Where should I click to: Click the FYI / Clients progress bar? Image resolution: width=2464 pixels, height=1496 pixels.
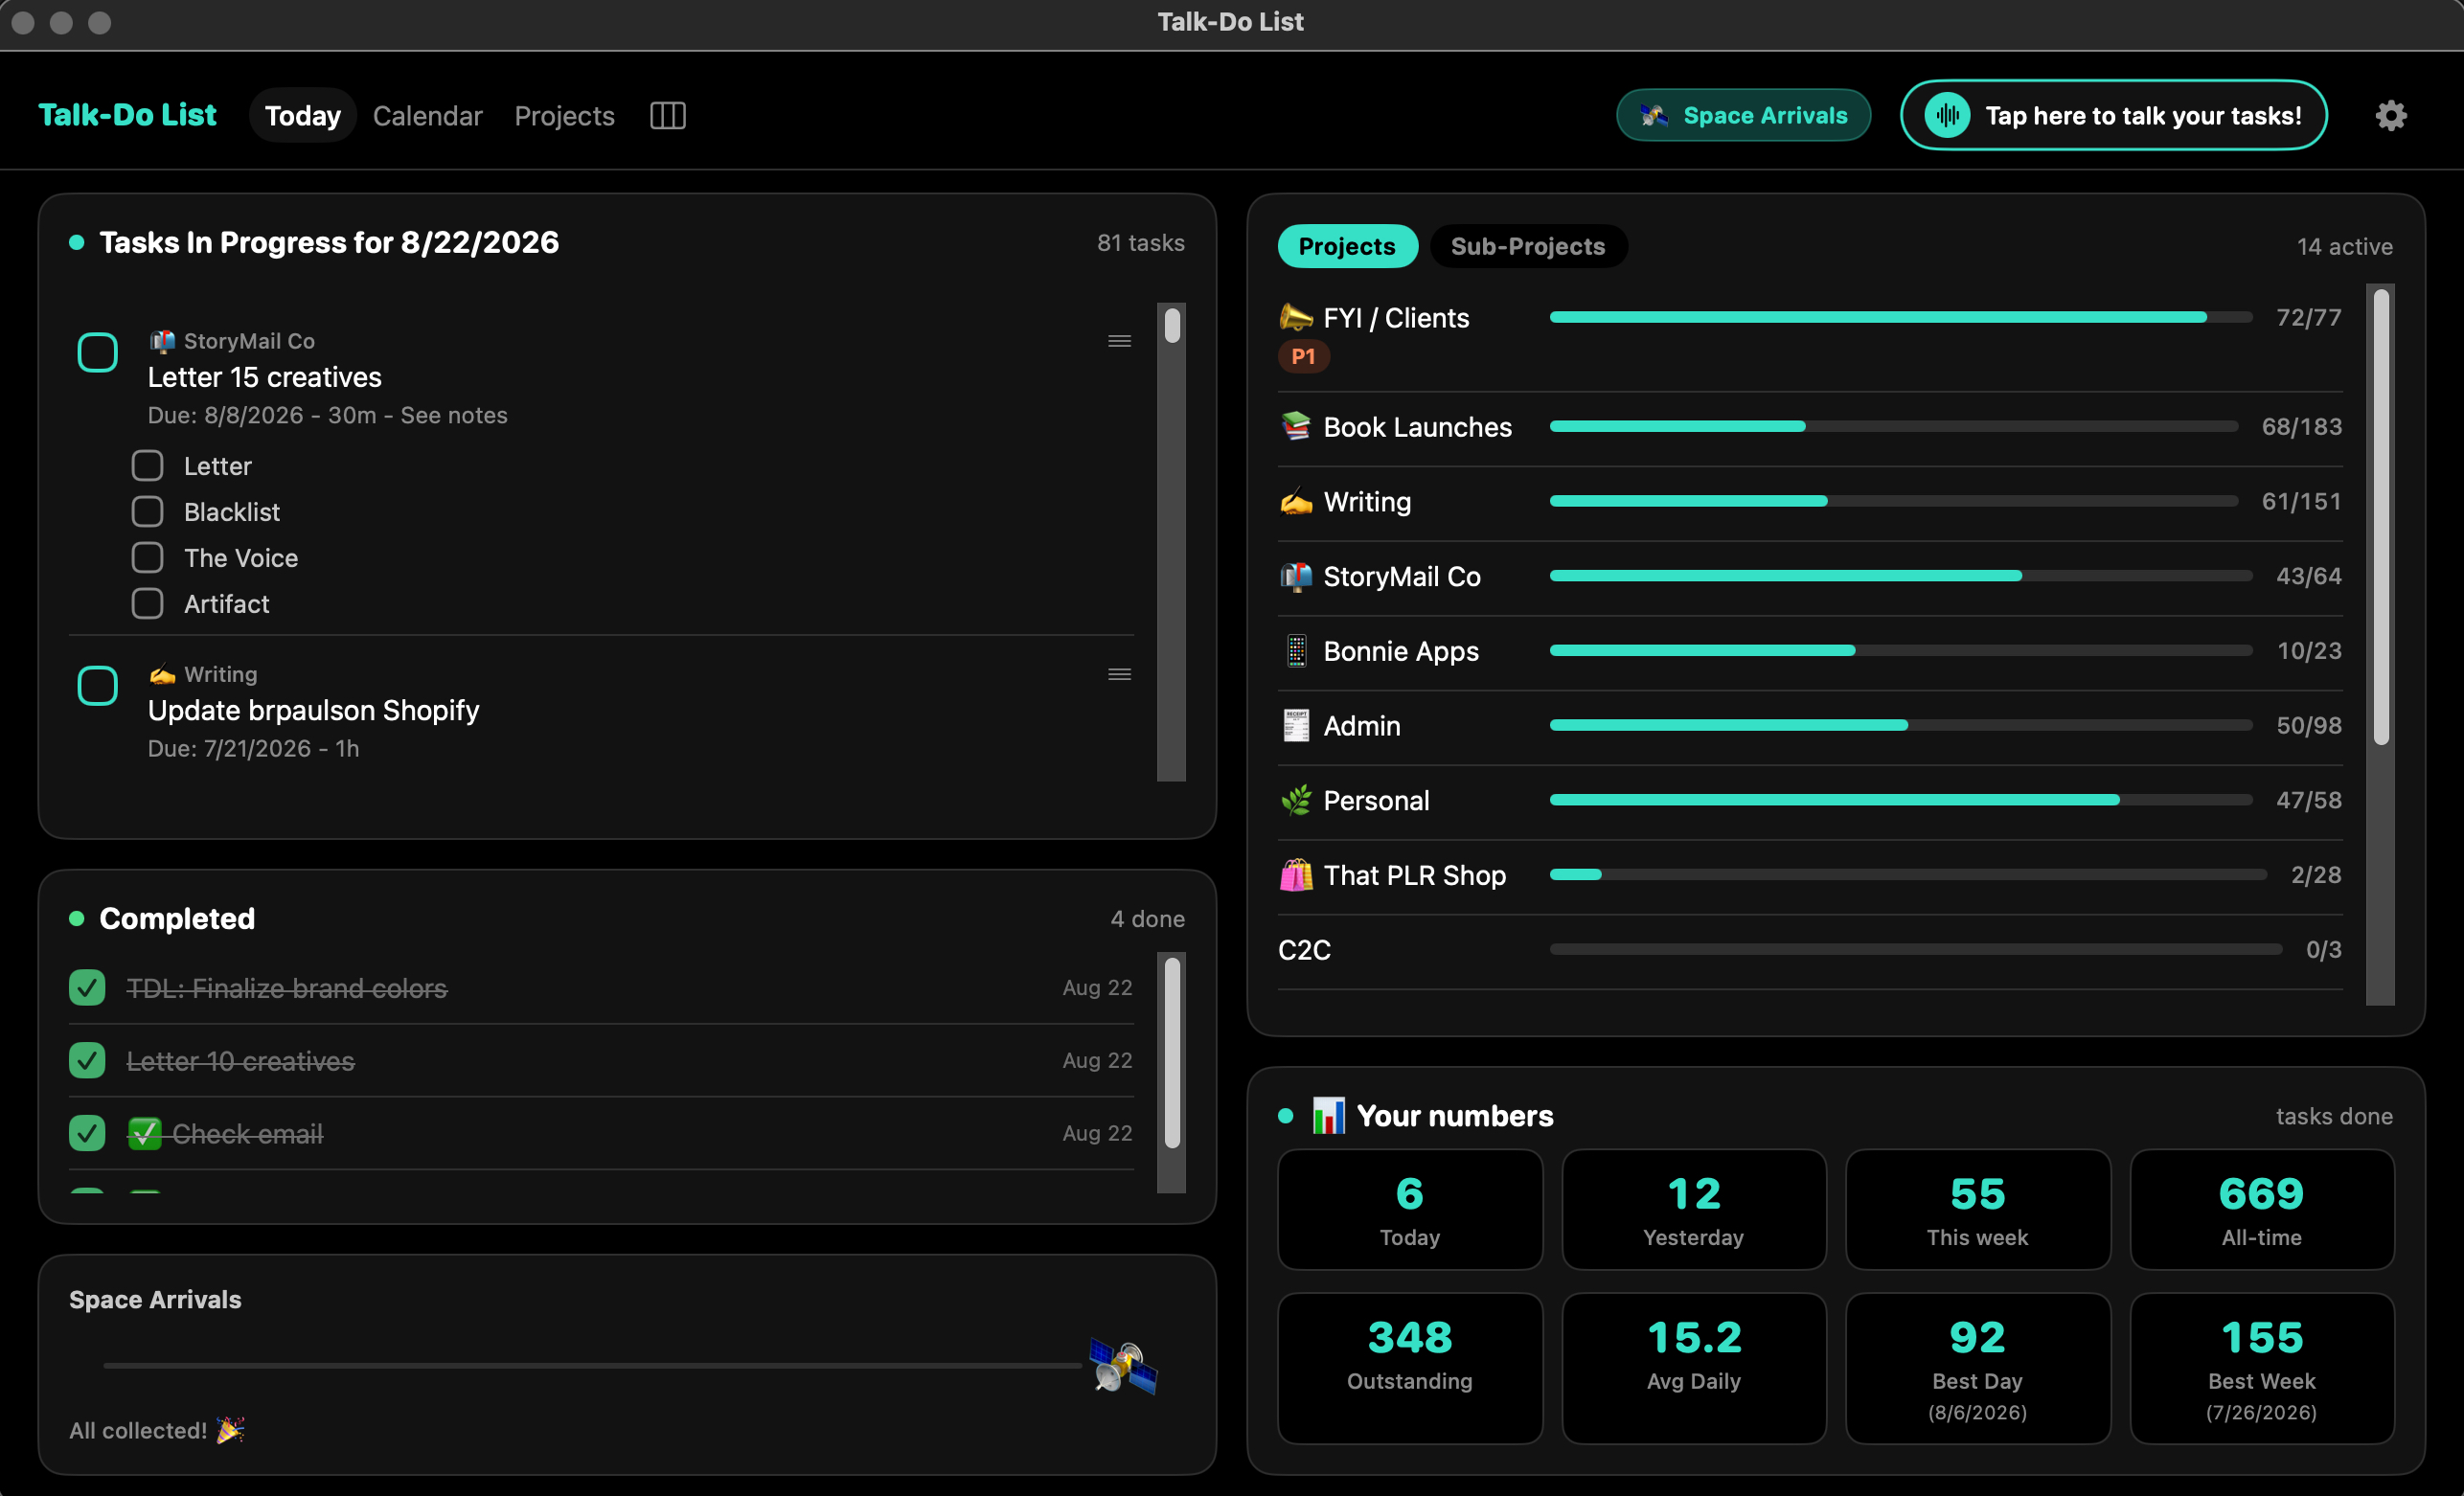pos(1901,317)
